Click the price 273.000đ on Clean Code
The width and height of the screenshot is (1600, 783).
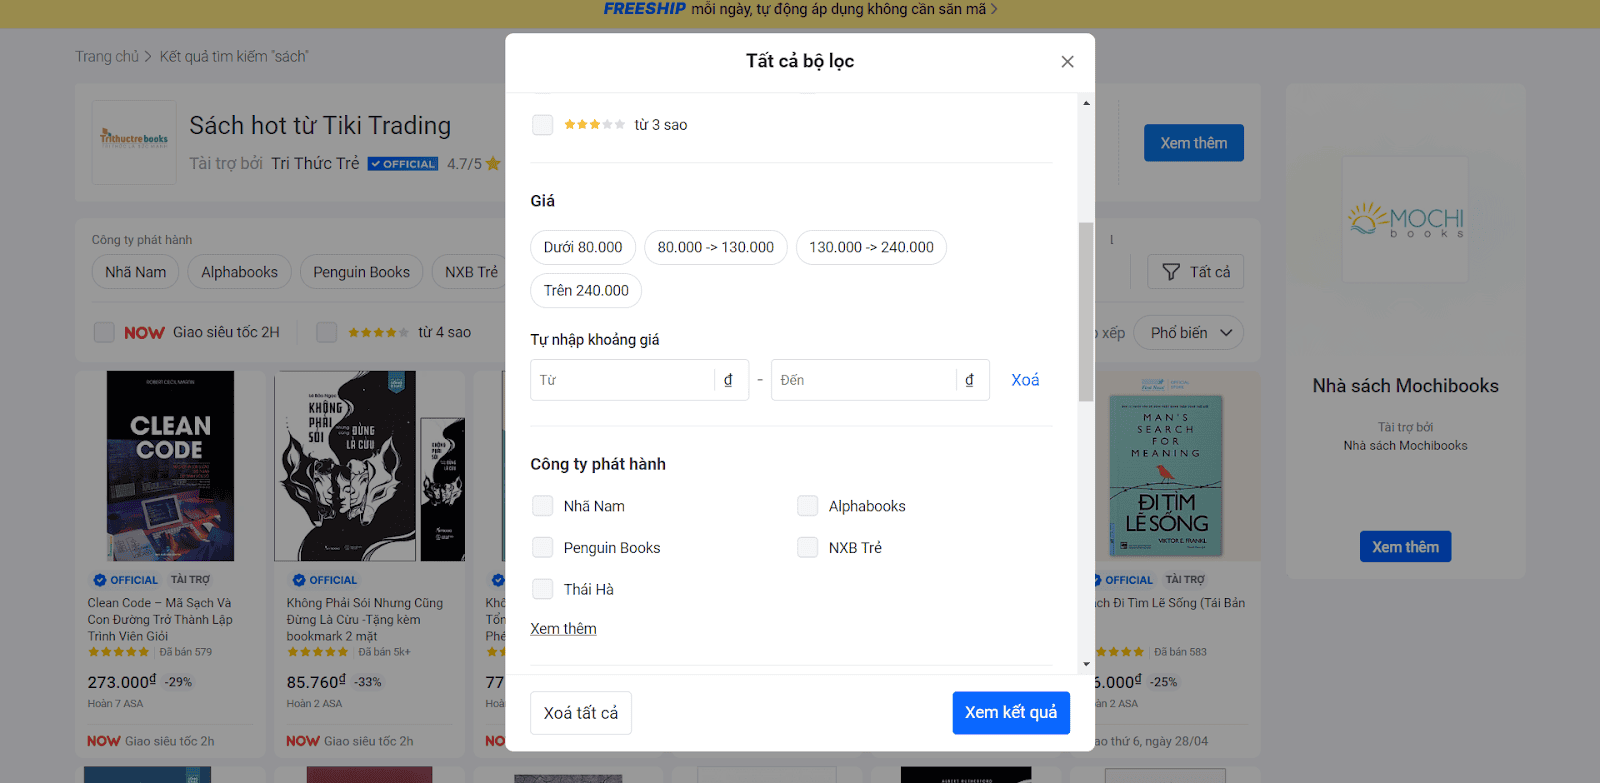pos(122,682)
